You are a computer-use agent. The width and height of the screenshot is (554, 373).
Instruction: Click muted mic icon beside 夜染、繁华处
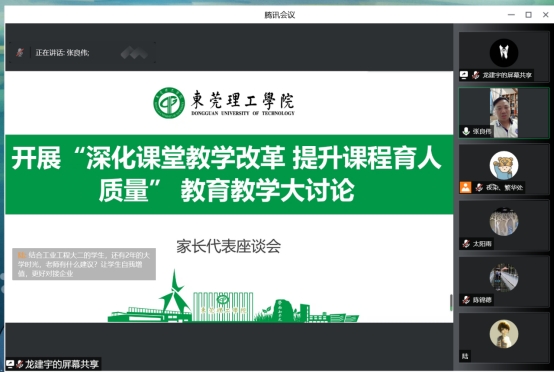pos(479,187)
